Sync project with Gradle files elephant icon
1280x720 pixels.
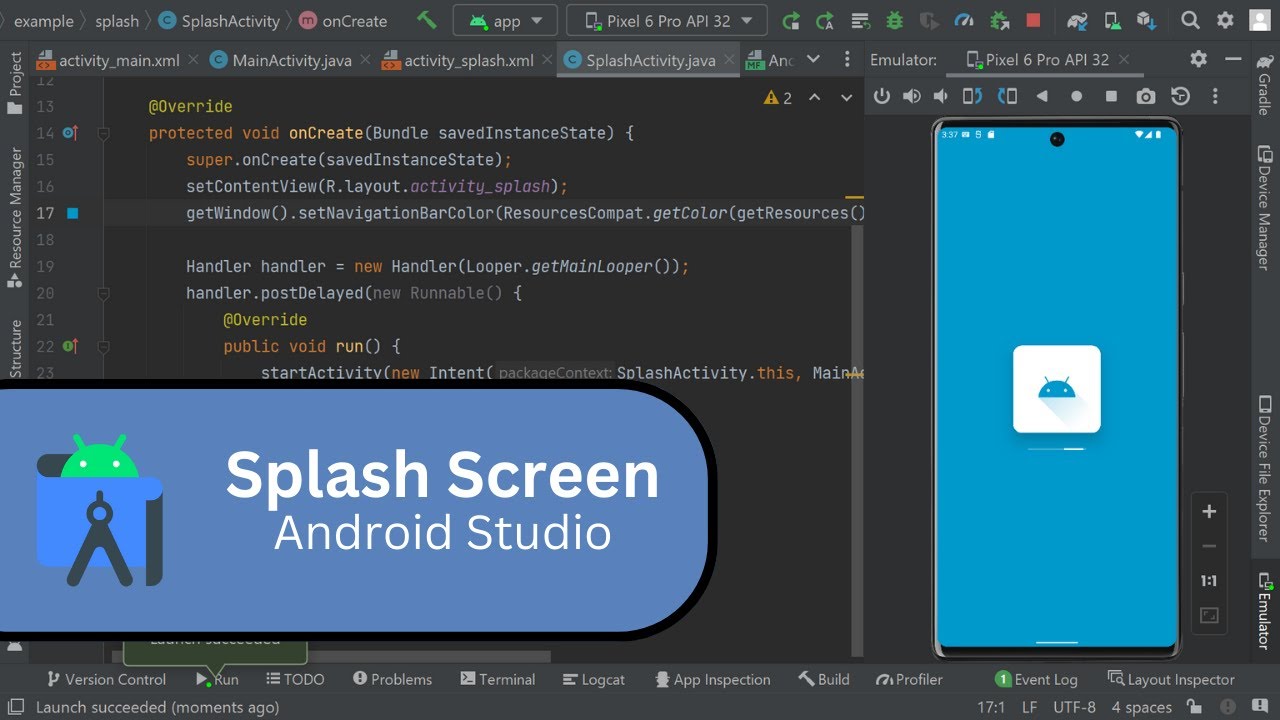1077,20
